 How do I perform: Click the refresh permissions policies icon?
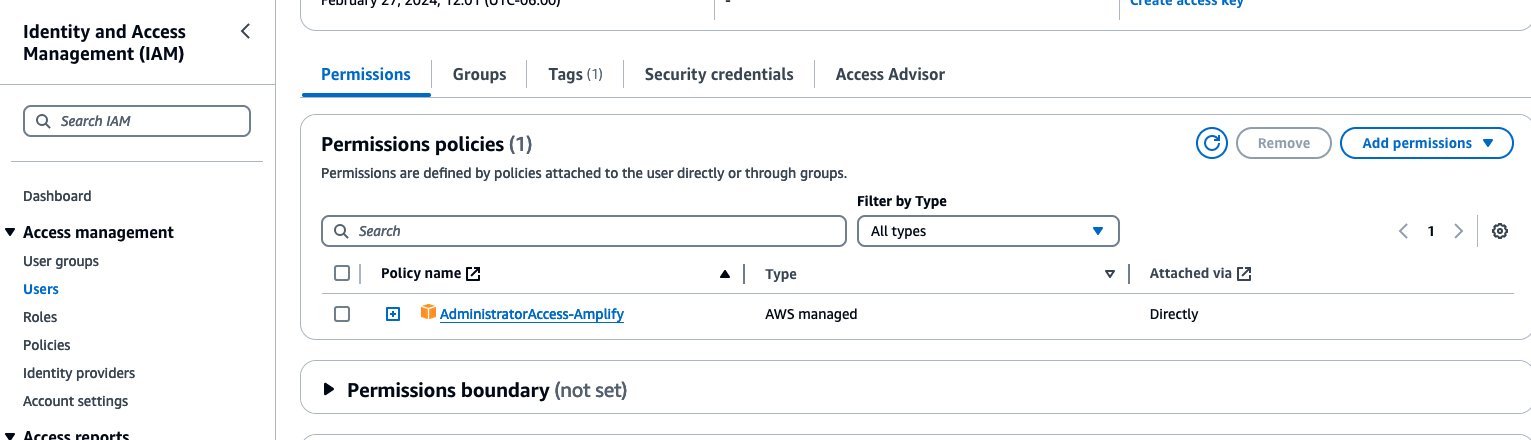coord(1212,143)
